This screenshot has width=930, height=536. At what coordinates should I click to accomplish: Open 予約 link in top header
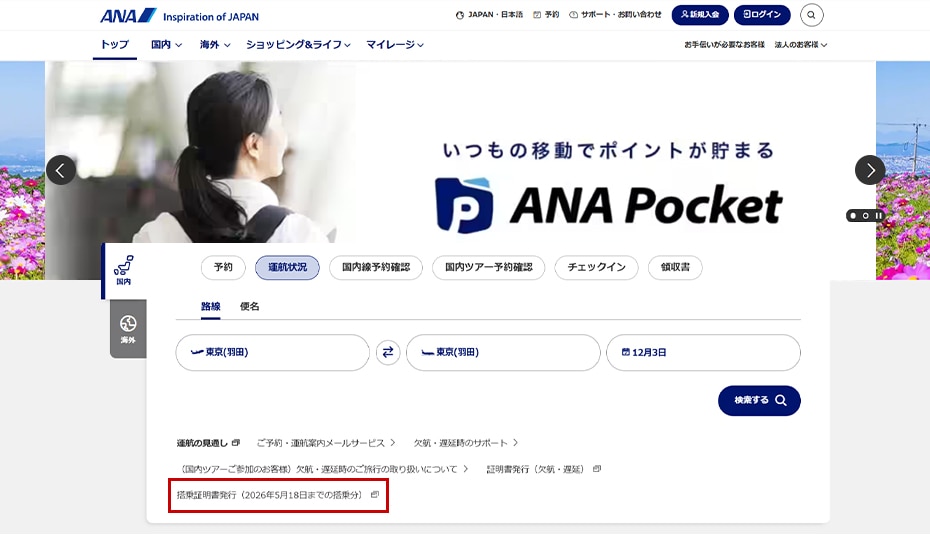coord(546,15)
